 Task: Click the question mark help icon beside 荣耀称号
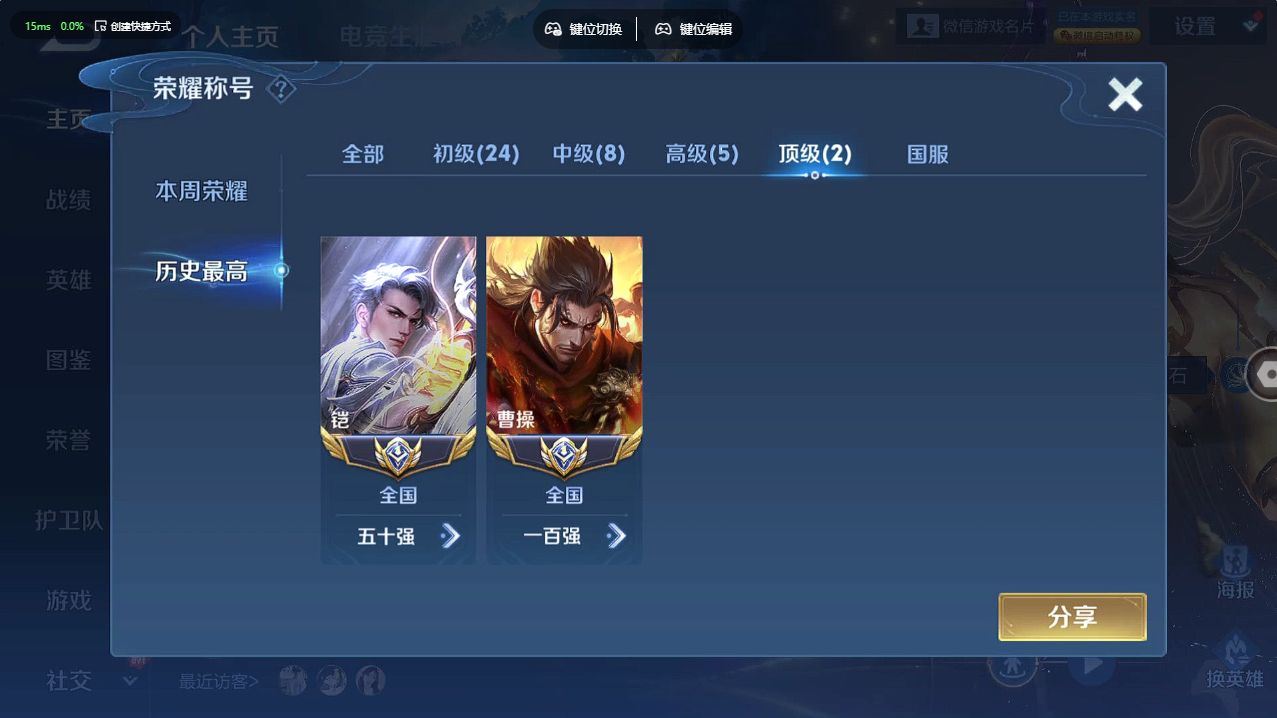point(282,89)
